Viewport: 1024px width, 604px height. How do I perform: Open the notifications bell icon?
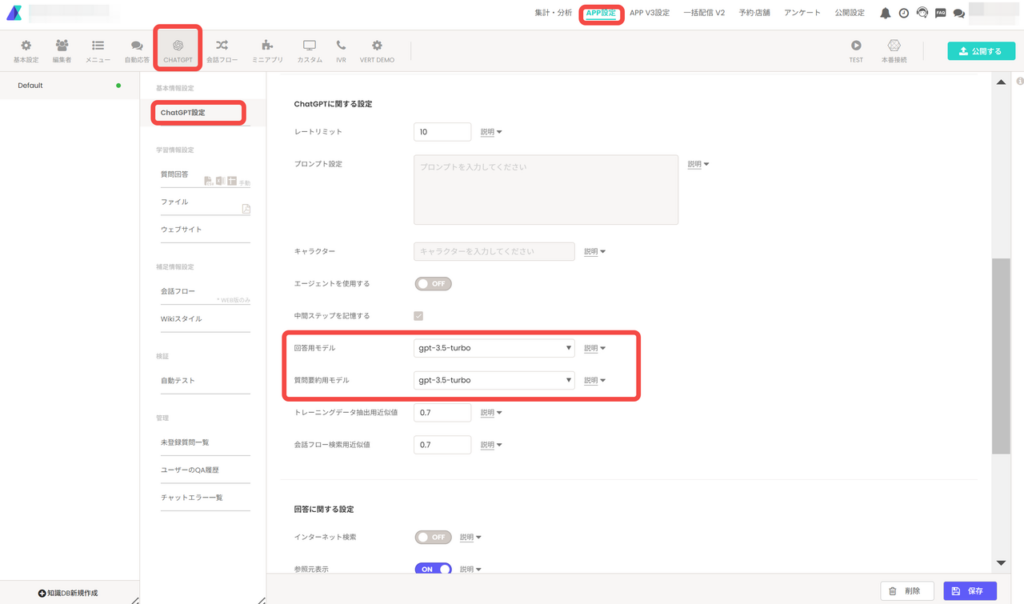click(x=885, y=13)
